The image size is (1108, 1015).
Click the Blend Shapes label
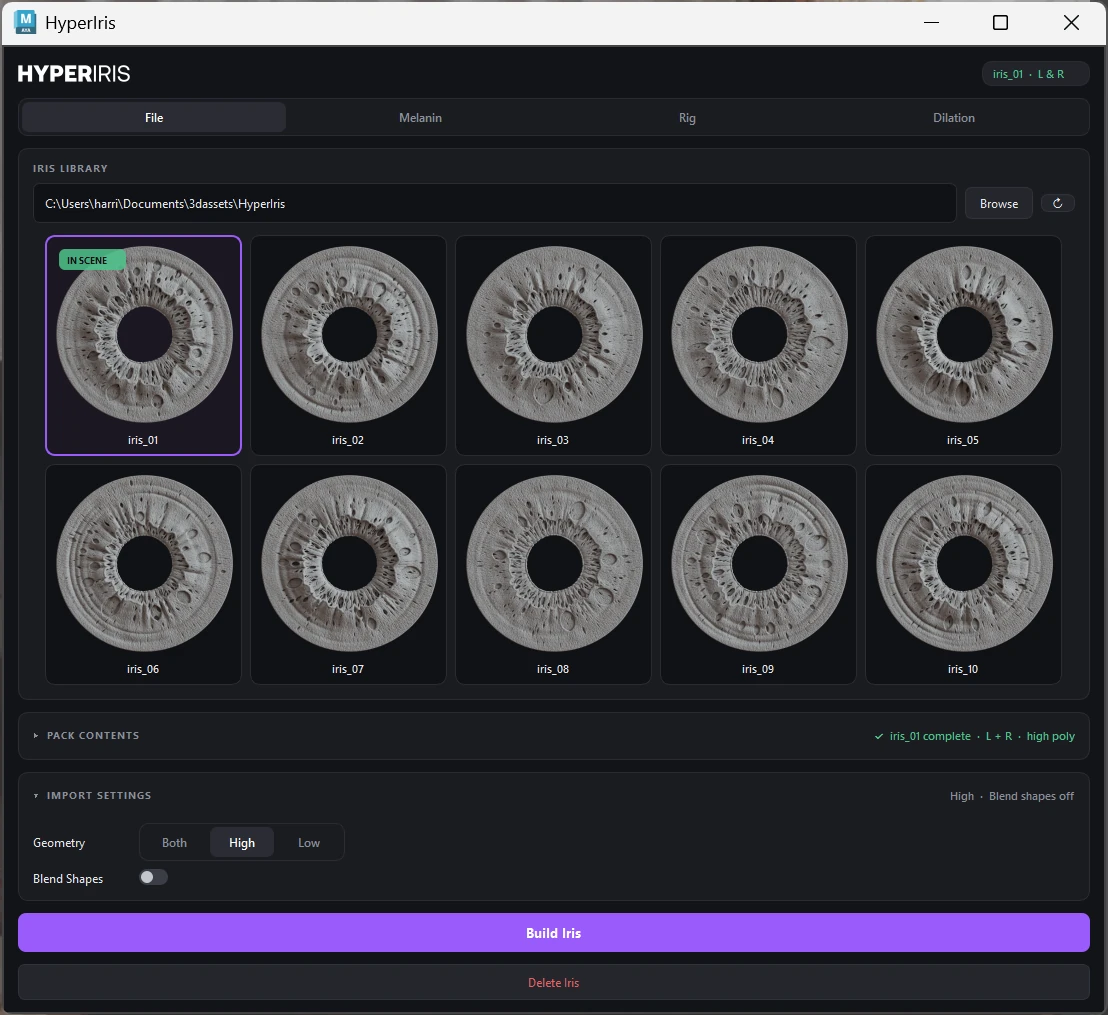coord(68,879)
